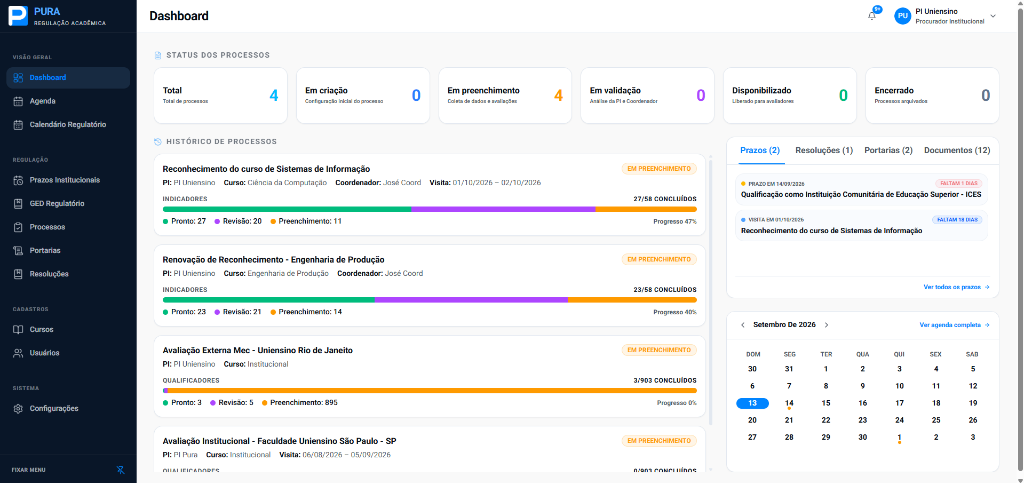Toggle the Fixar Menu pin icon
Image resolution: width=1024 pixels, height=483 pixels.
120,470
